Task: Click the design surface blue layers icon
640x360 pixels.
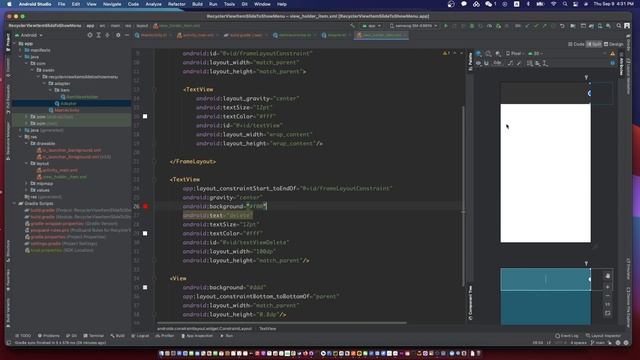Action: pos(479,53)
